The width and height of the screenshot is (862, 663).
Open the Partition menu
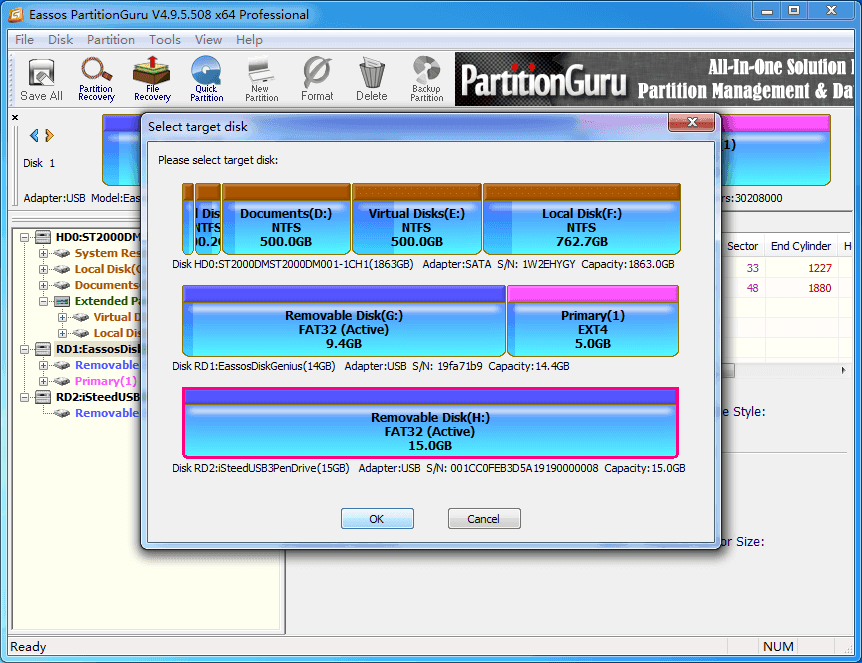pos(110,40)
